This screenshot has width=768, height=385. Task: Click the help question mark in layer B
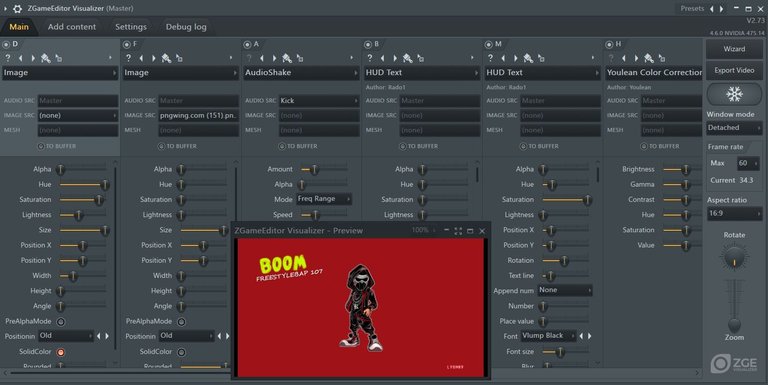pyautogui.click(x=370, y=58)
